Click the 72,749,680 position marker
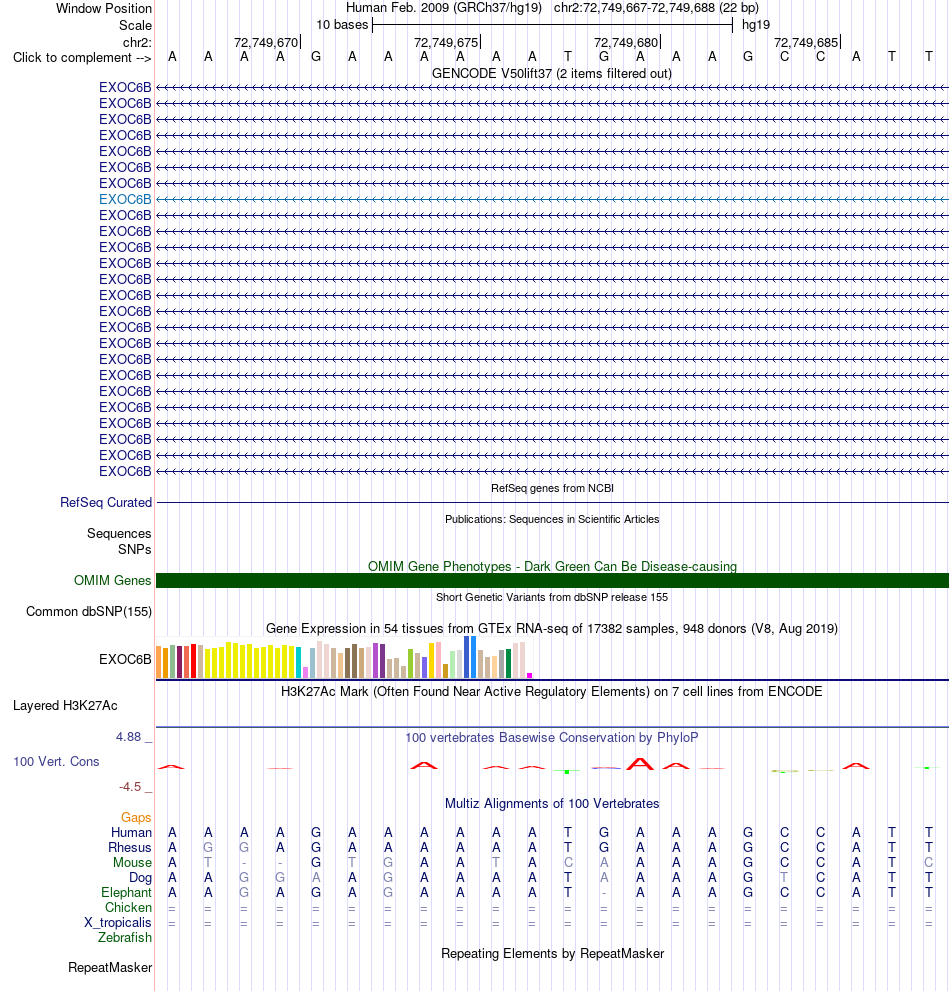950x991 pixels. [x=626, y=42]
